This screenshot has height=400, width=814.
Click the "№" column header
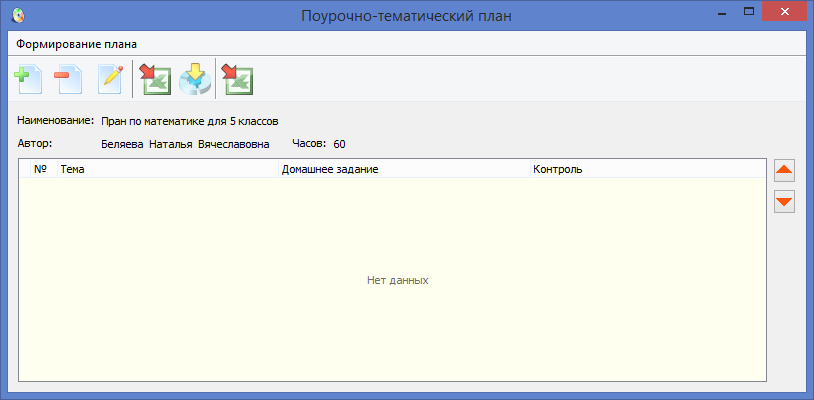tap(41, 169)
